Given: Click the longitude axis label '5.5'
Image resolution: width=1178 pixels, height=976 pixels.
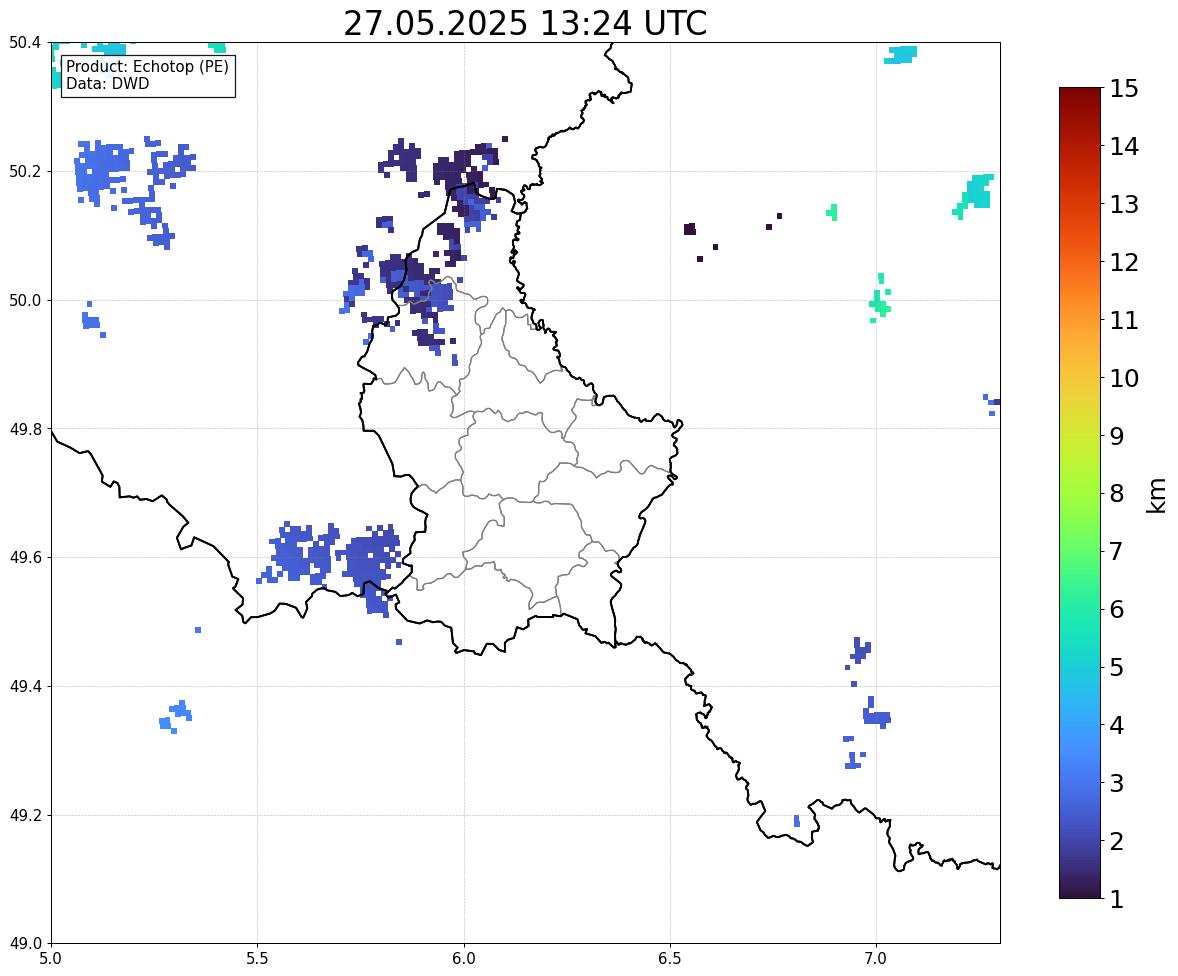Looking at the screenshot, I should pos(258,959).
